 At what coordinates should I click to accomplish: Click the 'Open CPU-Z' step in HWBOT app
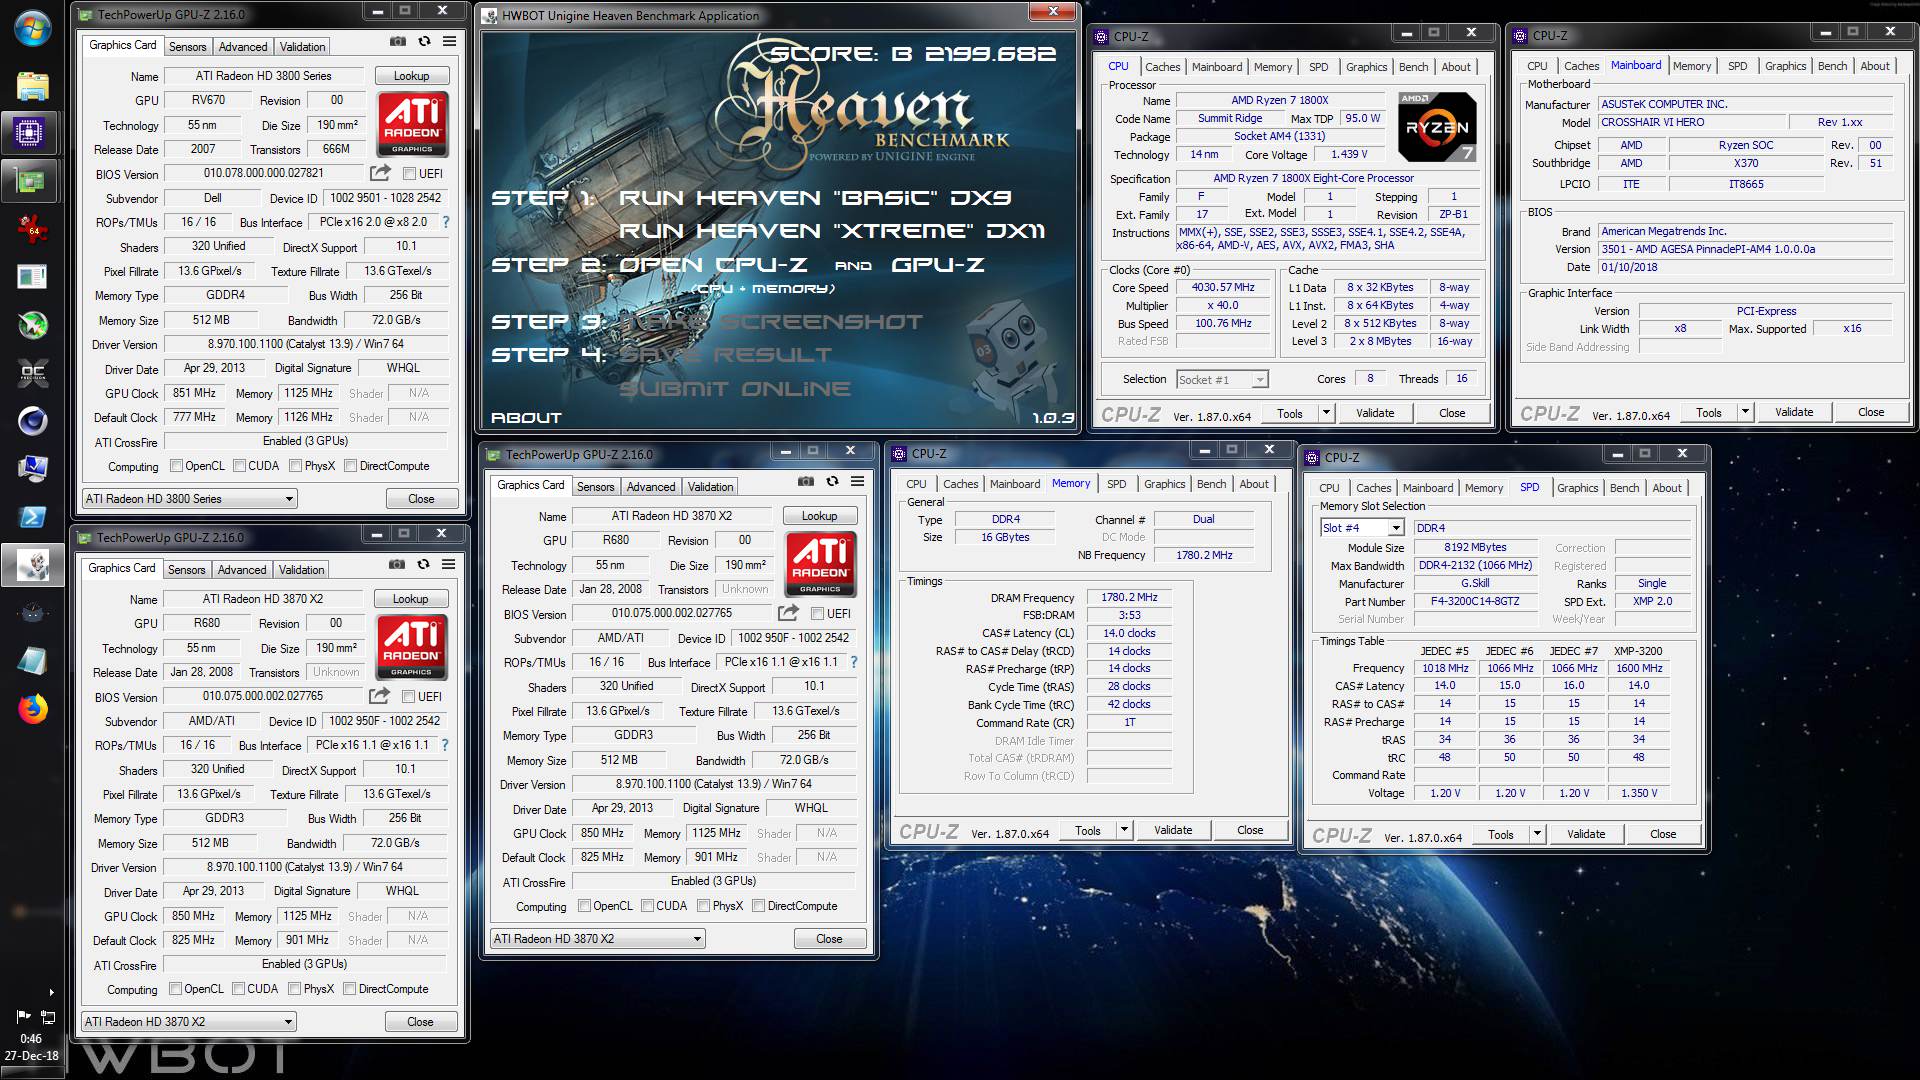(713, 265)
